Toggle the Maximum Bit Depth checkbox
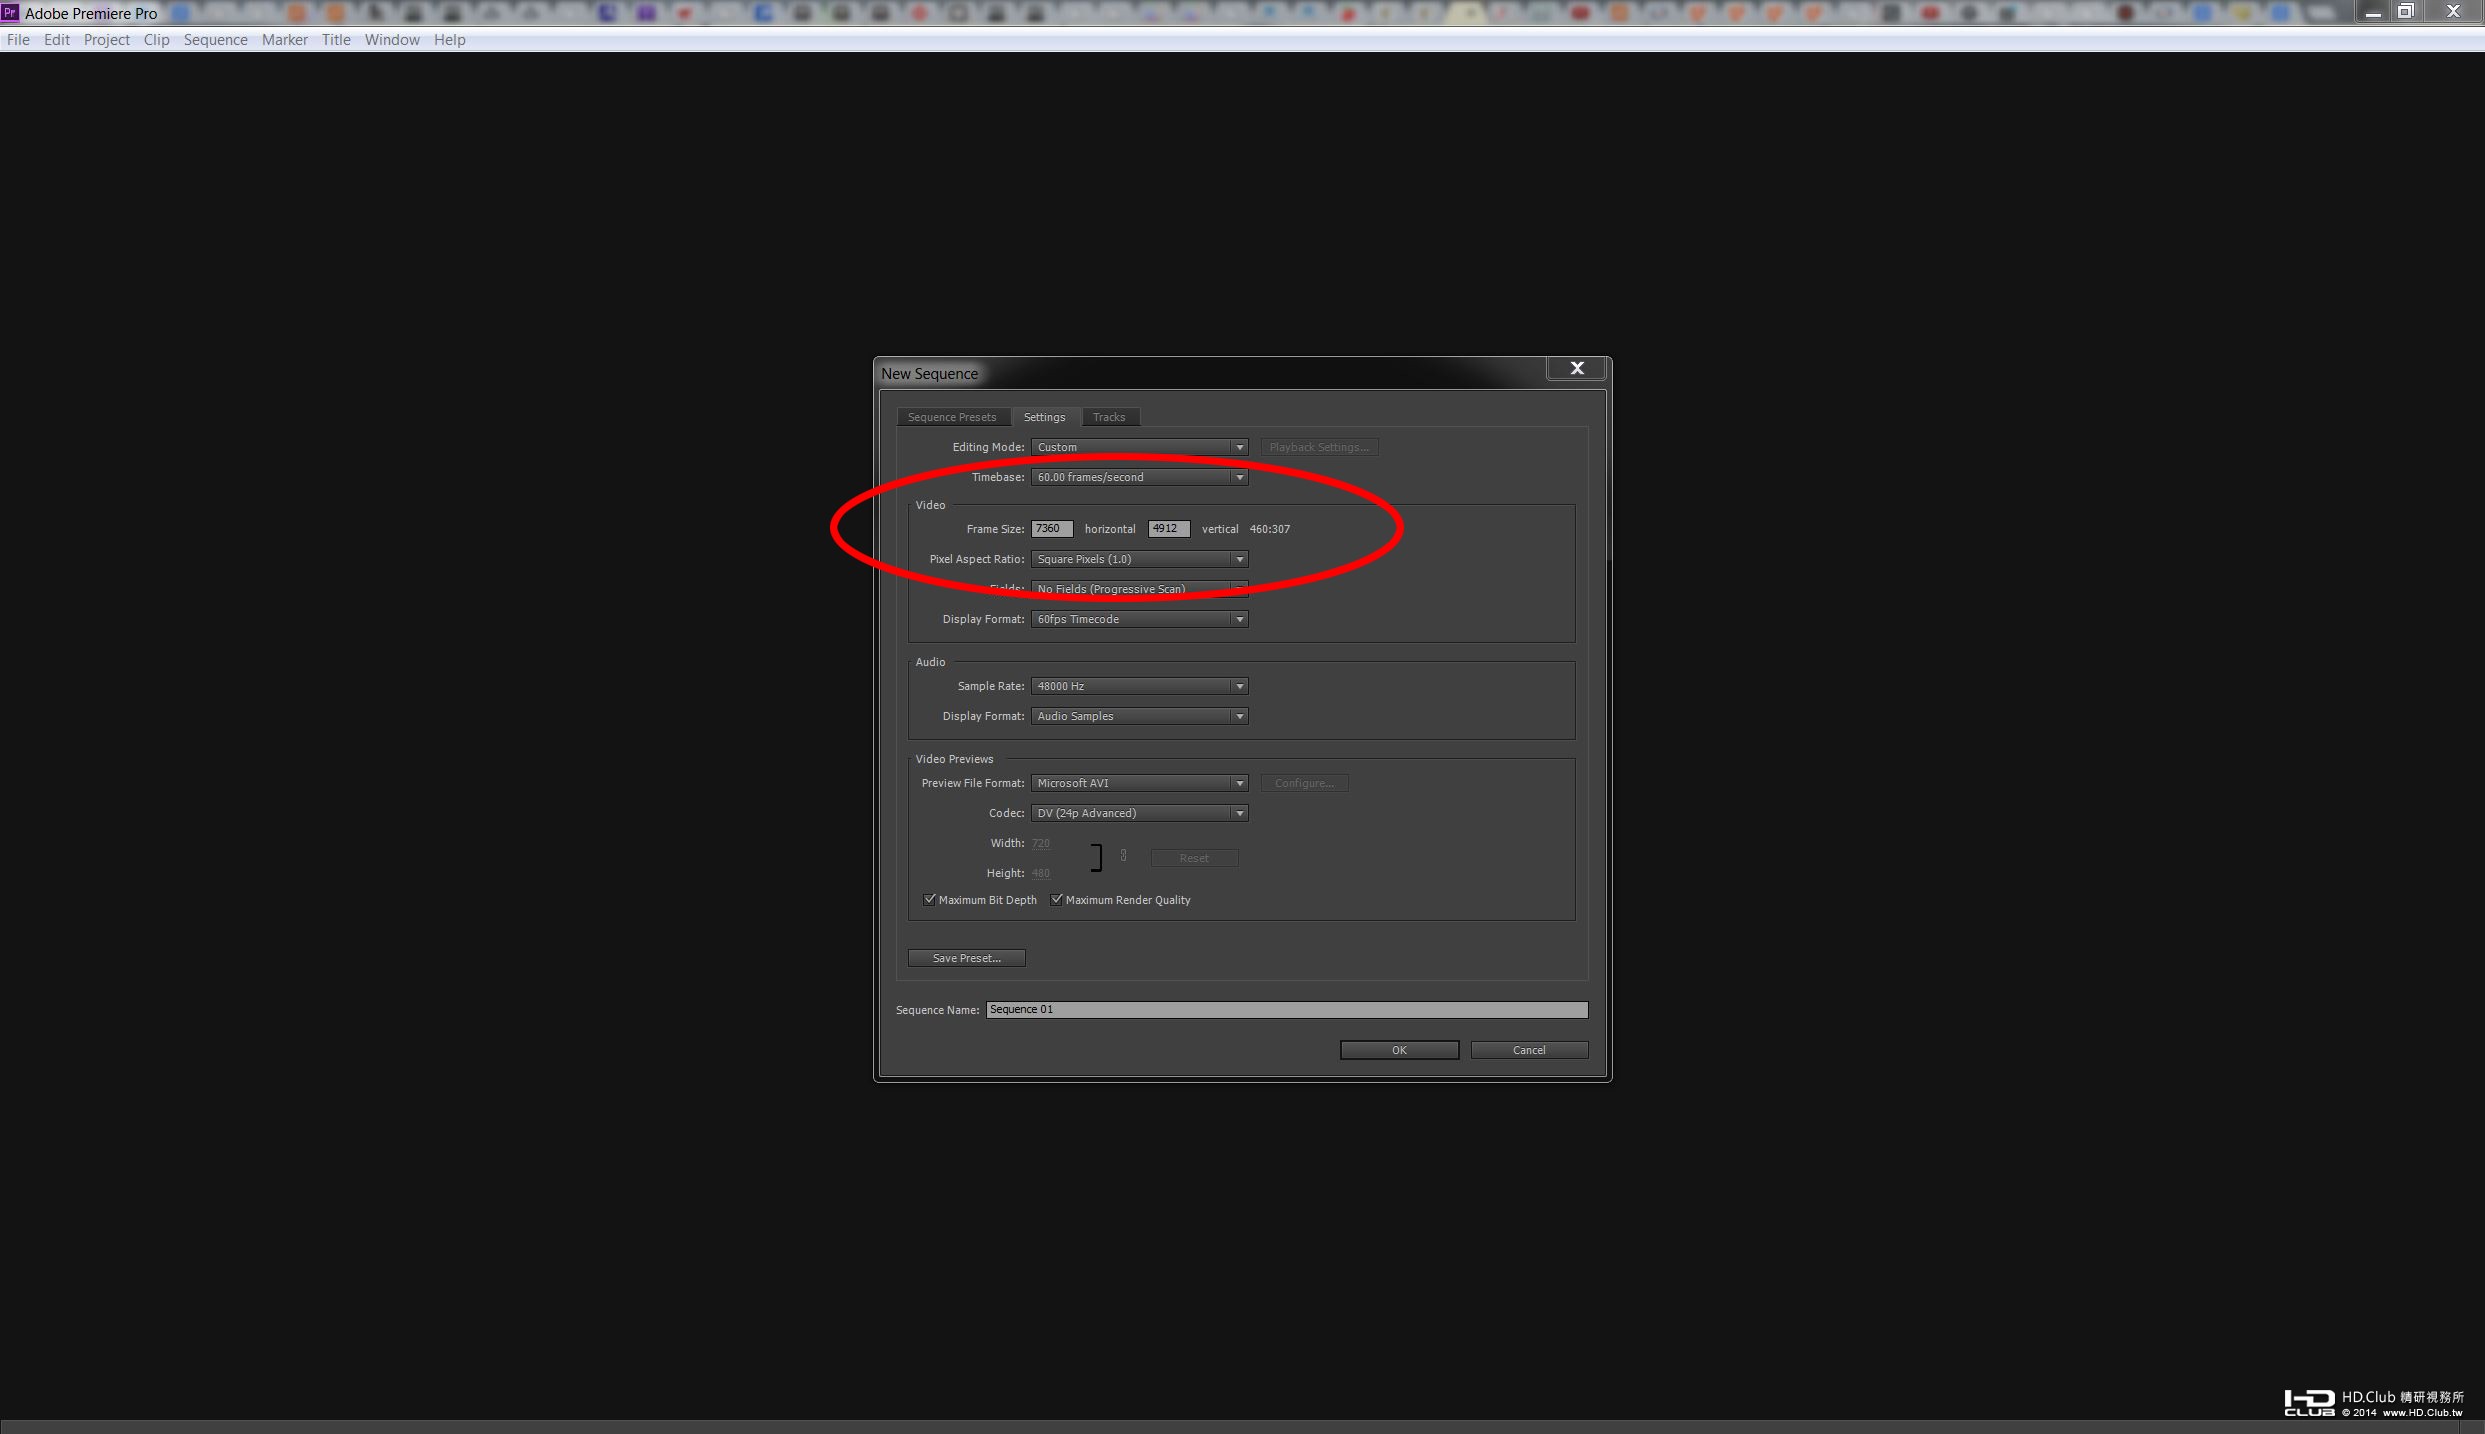This screenshot has height=1434, width=2485. (x=929, y=900)
